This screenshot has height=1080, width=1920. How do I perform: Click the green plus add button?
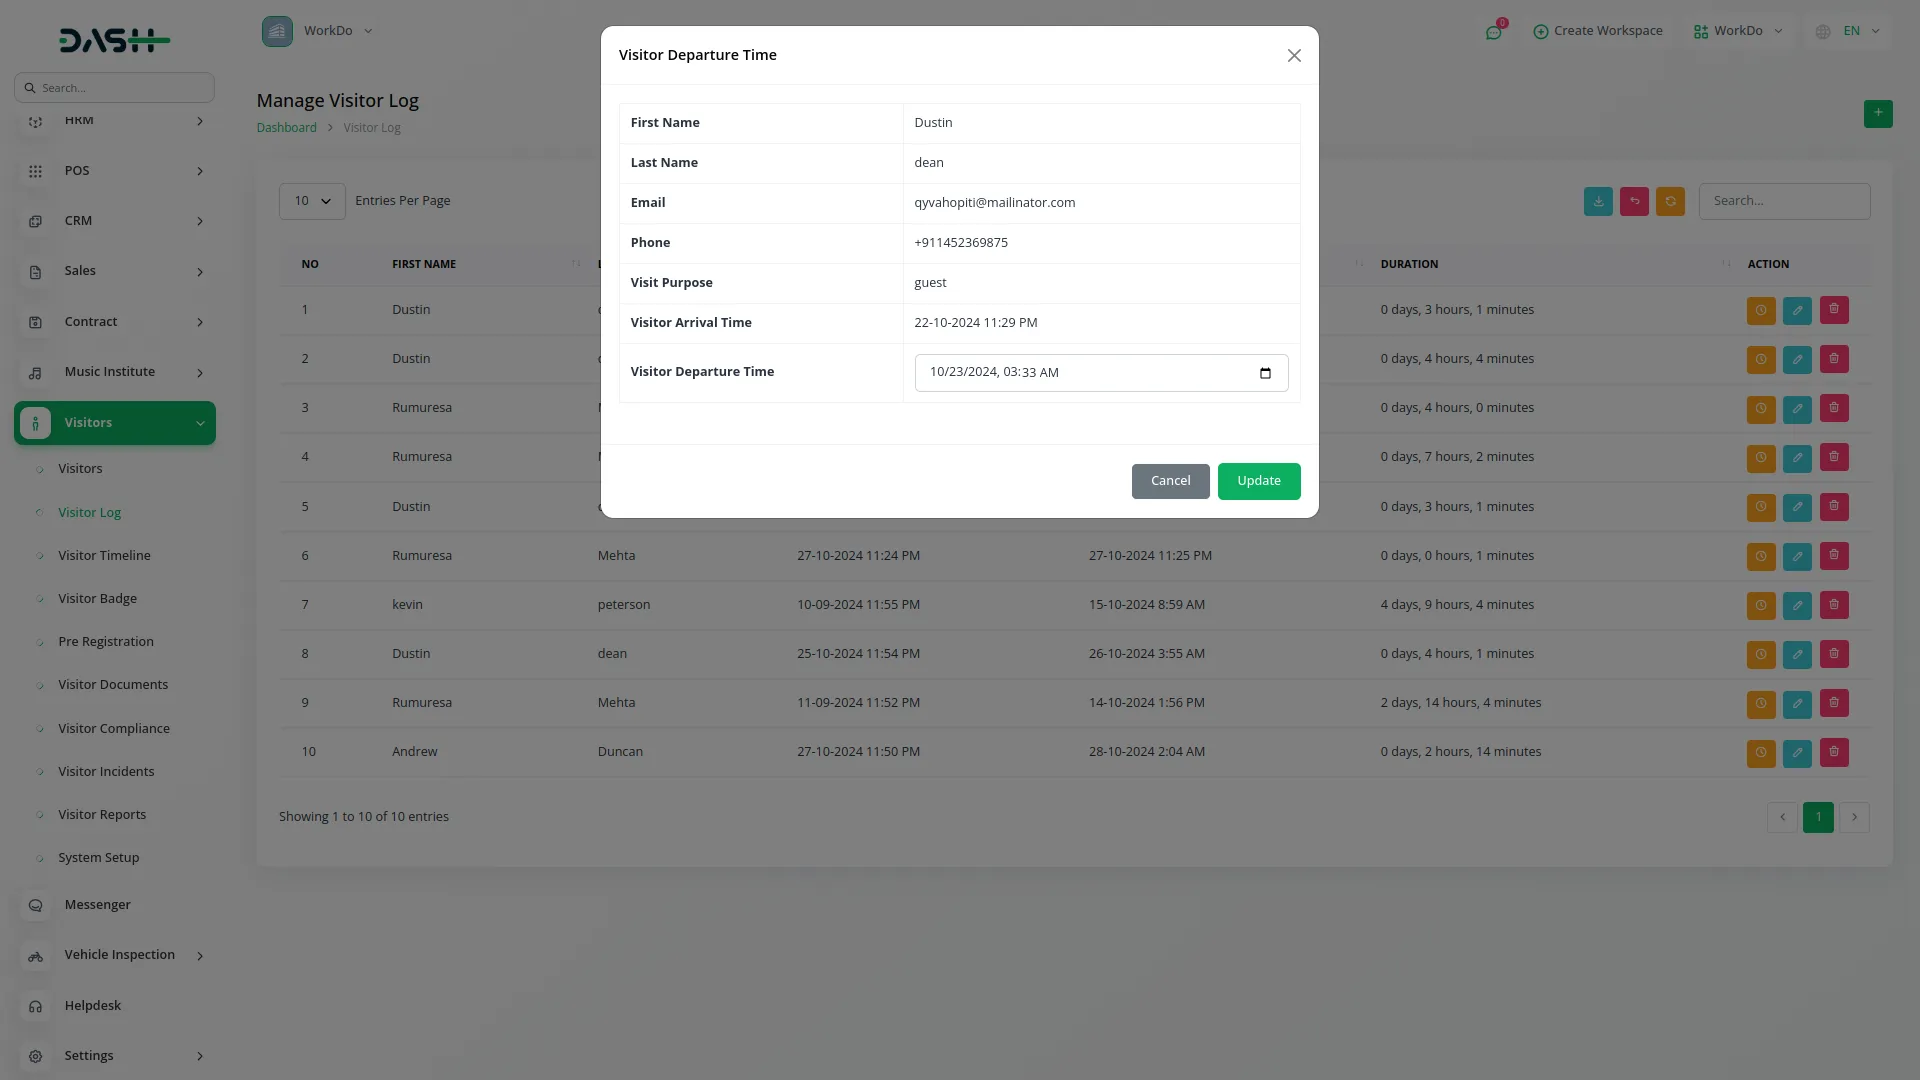1878,113
